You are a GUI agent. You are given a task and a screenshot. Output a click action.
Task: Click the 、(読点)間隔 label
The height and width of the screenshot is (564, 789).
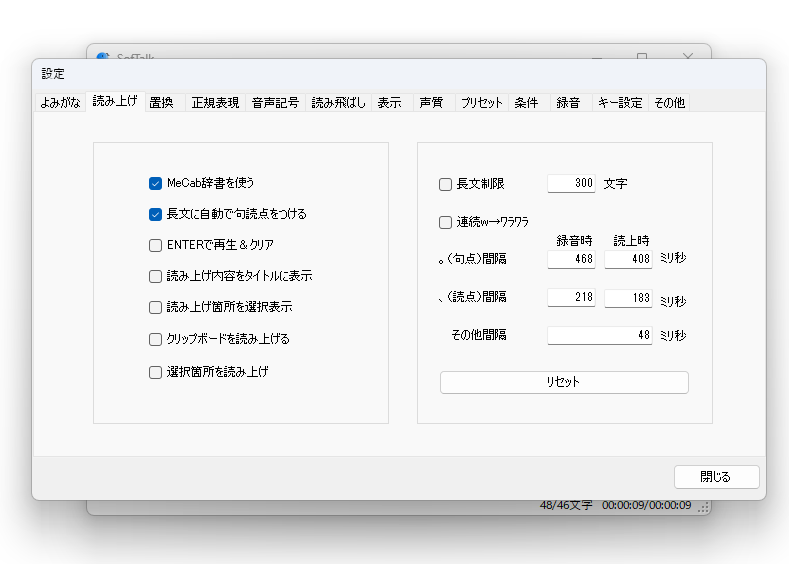tap(472, 297)
